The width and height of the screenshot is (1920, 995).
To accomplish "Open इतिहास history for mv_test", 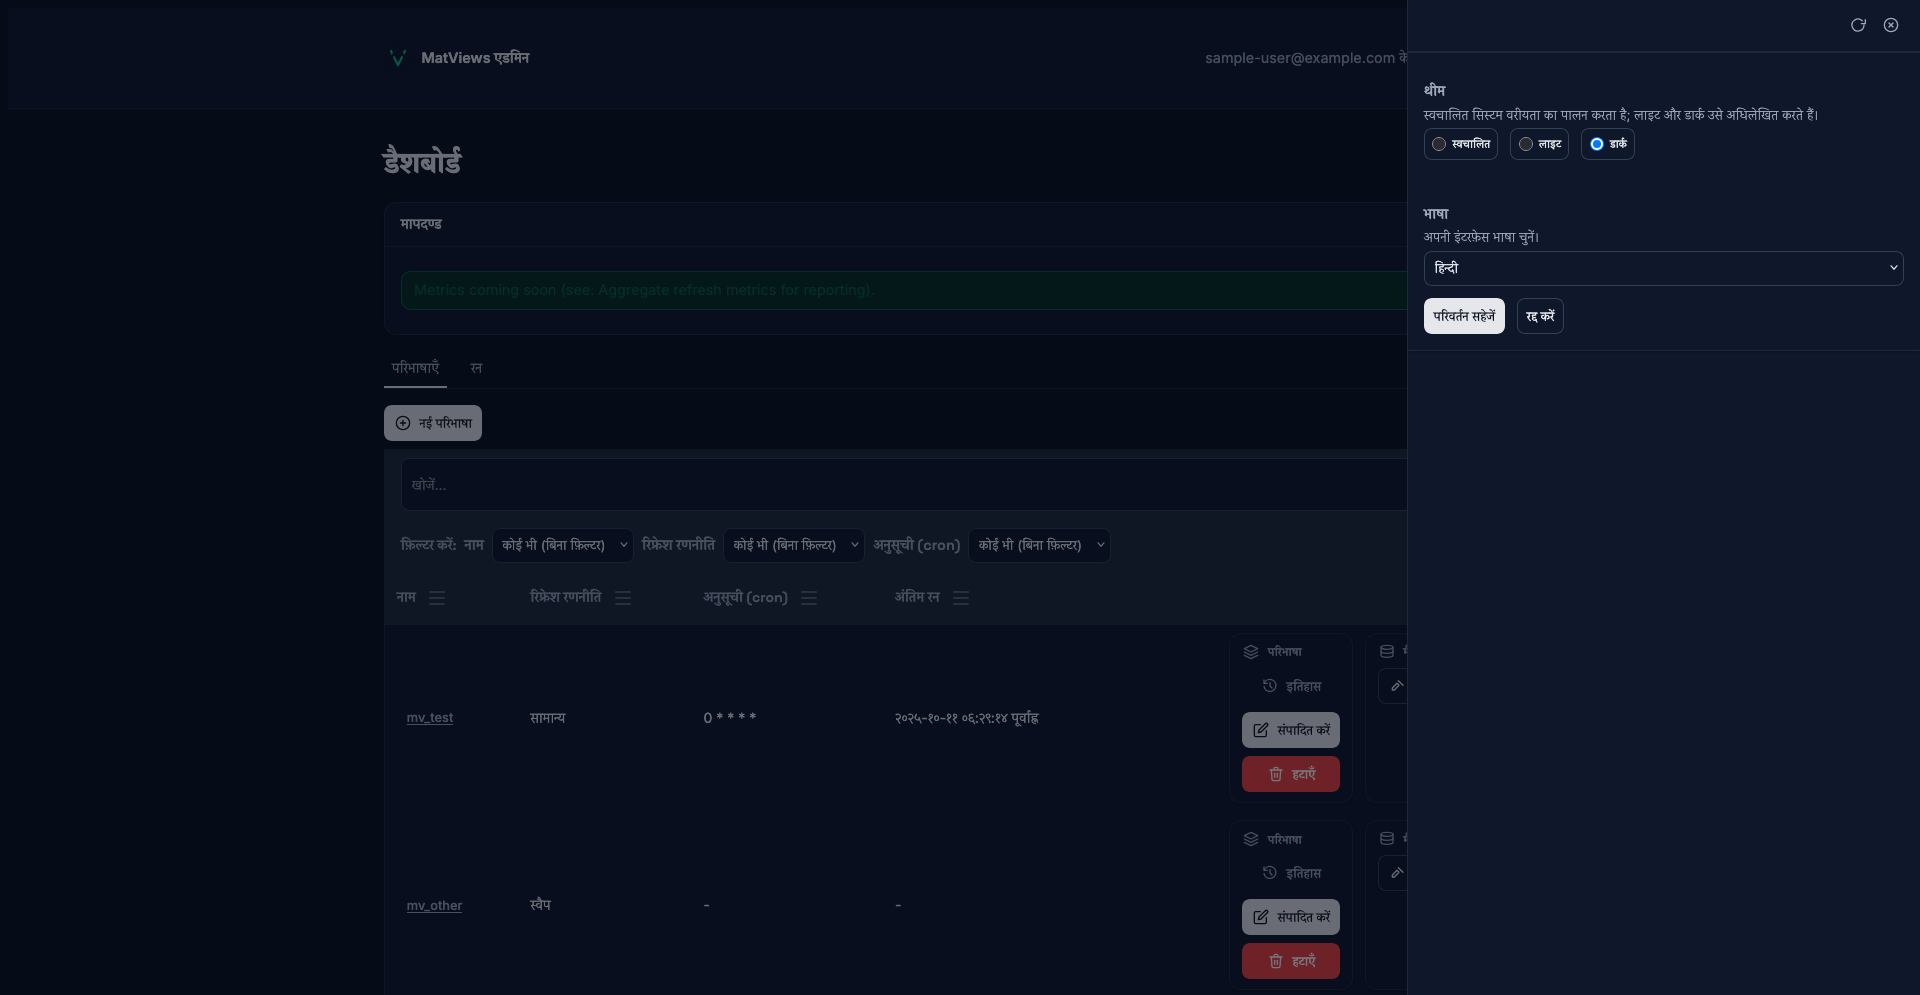I will click(x=1291, y=686).
